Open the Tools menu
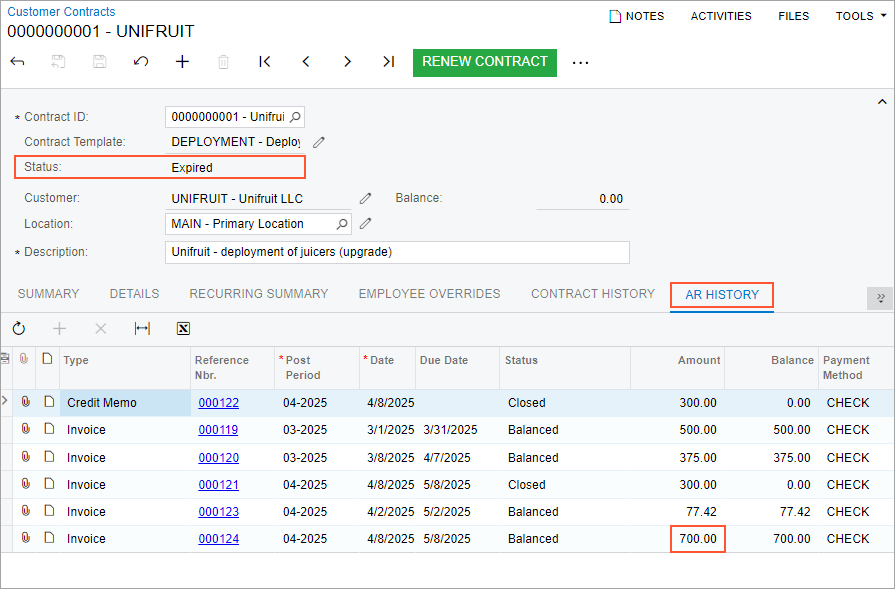The image size is (895, 589). coord(861,16)
